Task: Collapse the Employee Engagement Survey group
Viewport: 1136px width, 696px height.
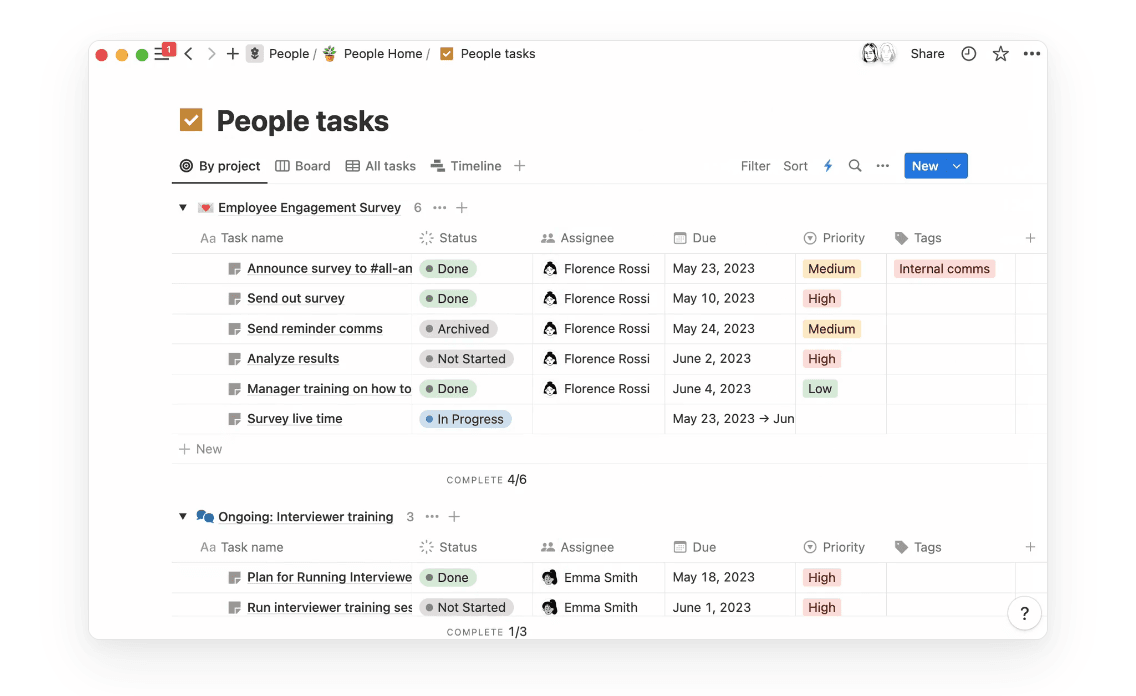Action: point(182,207)
